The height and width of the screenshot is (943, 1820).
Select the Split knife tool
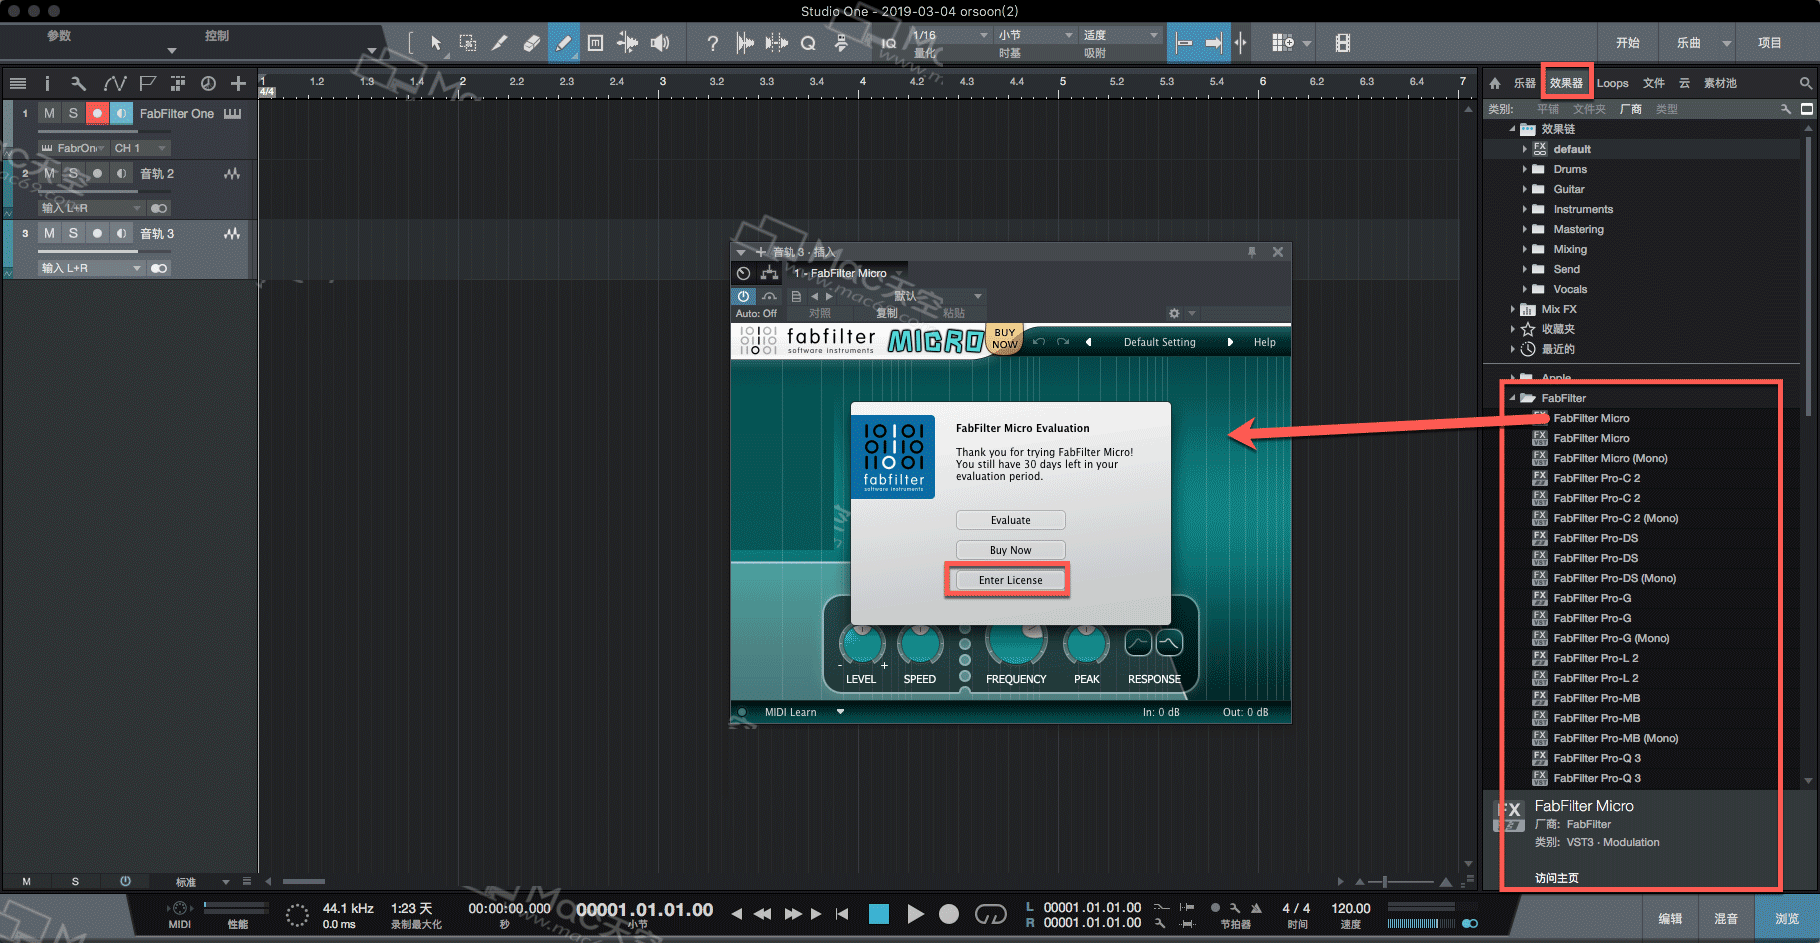click(500, 43)
